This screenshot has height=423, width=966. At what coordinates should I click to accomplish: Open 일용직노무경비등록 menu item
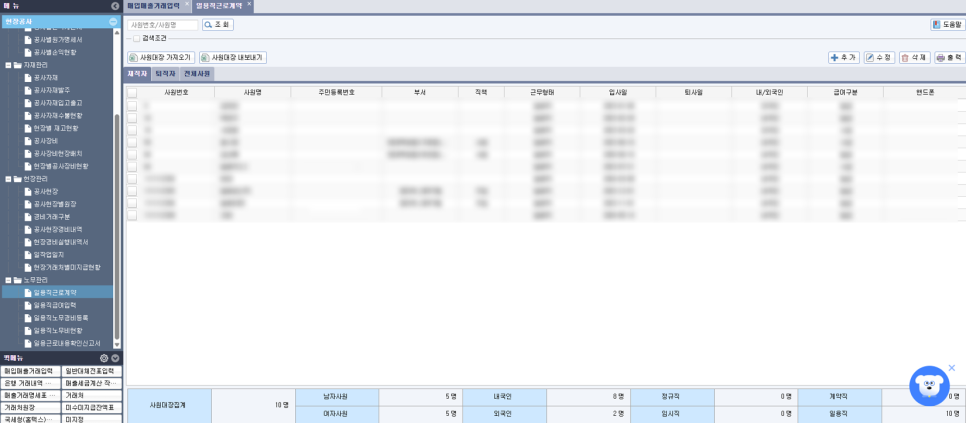click(61, 318)
